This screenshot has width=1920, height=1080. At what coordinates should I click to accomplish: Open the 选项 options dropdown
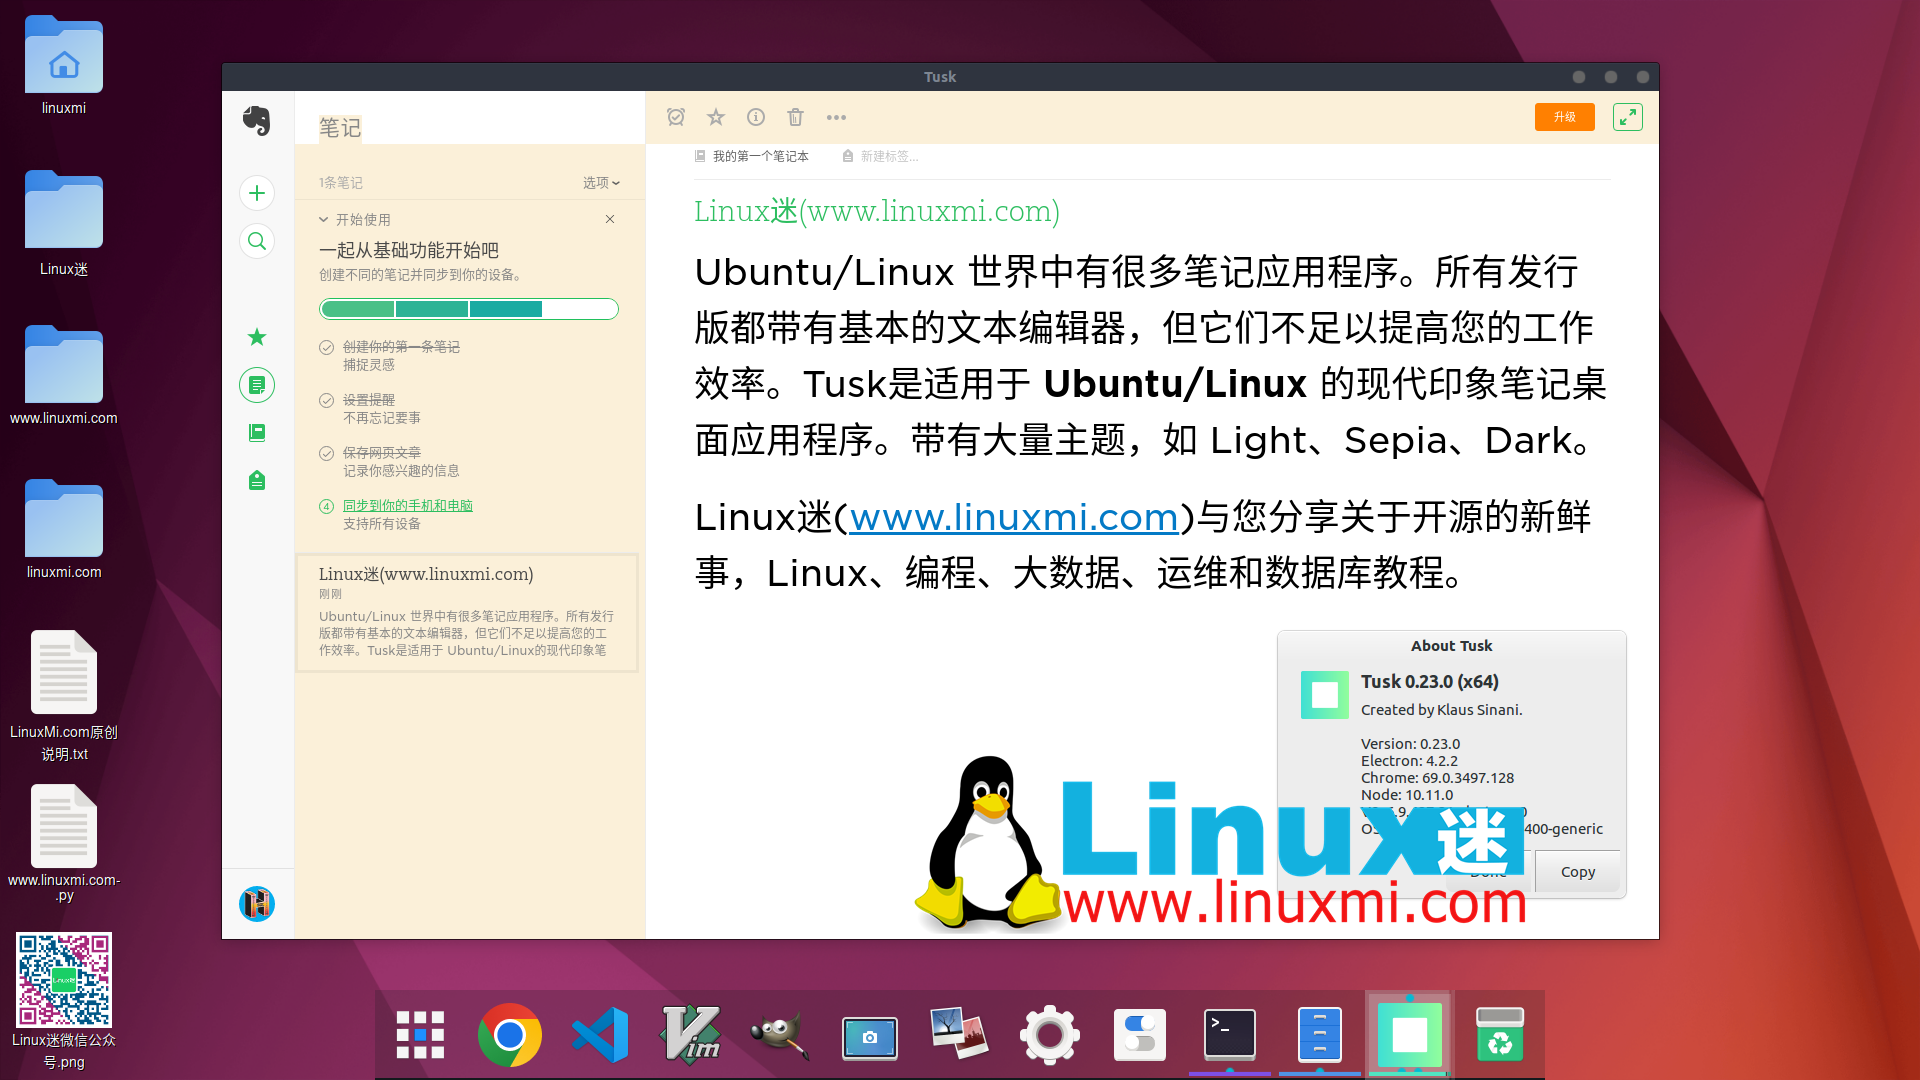(x=602, y=183)
